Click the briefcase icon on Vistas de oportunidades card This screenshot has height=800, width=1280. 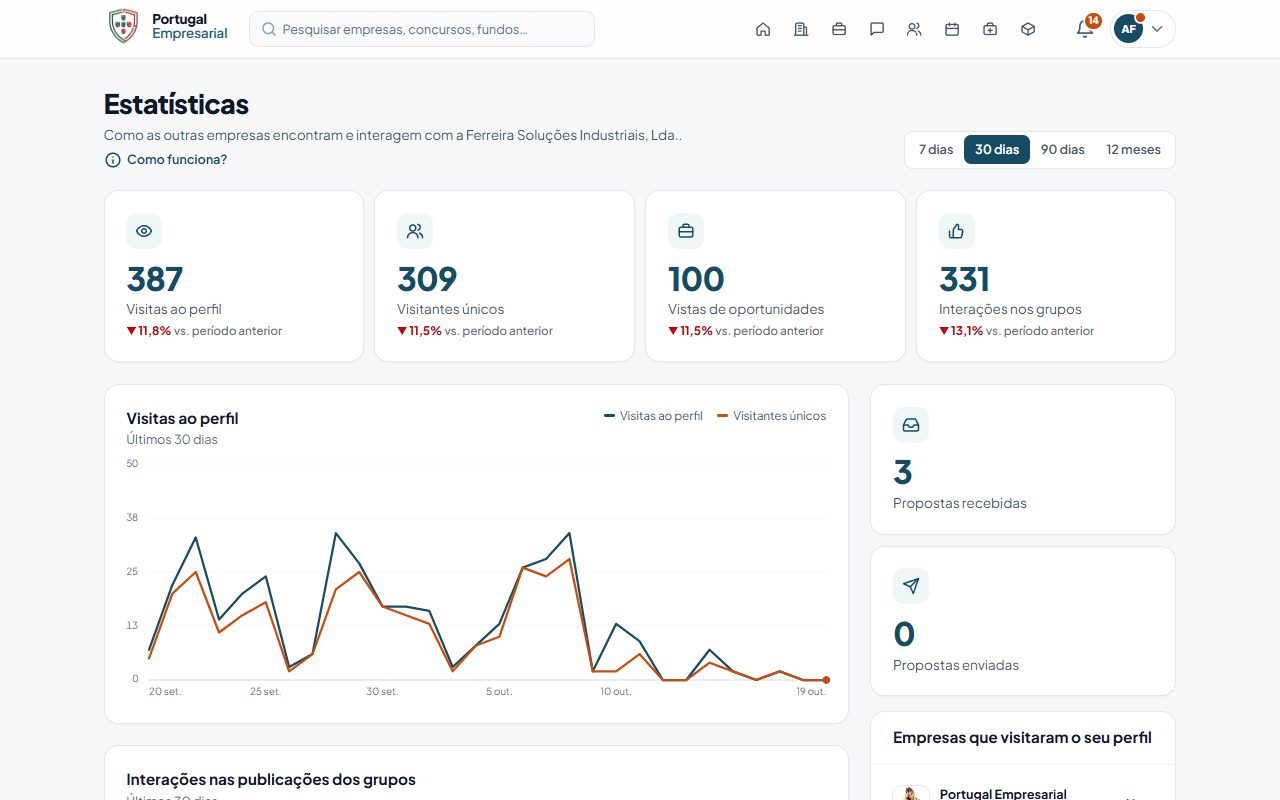[x=686, y=231]
